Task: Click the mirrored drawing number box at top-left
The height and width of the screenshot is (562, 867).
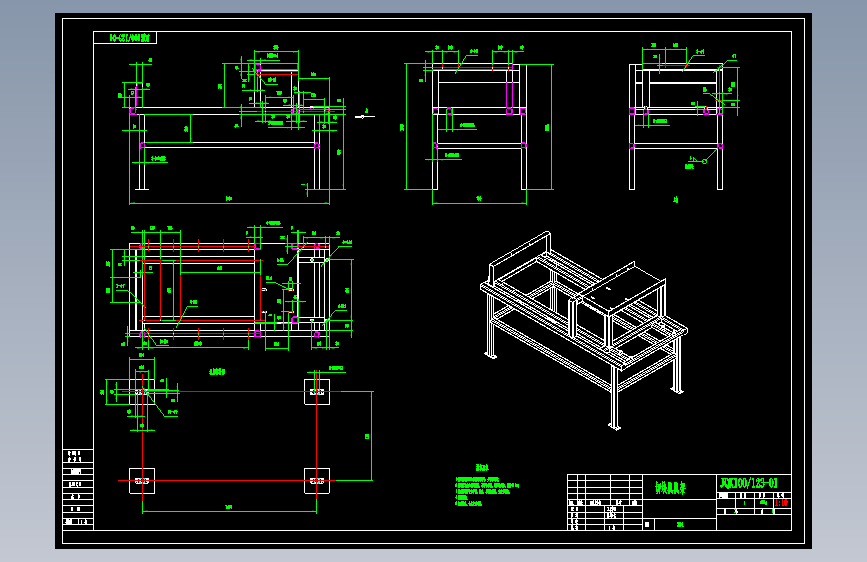Action: tap(125, 38)
